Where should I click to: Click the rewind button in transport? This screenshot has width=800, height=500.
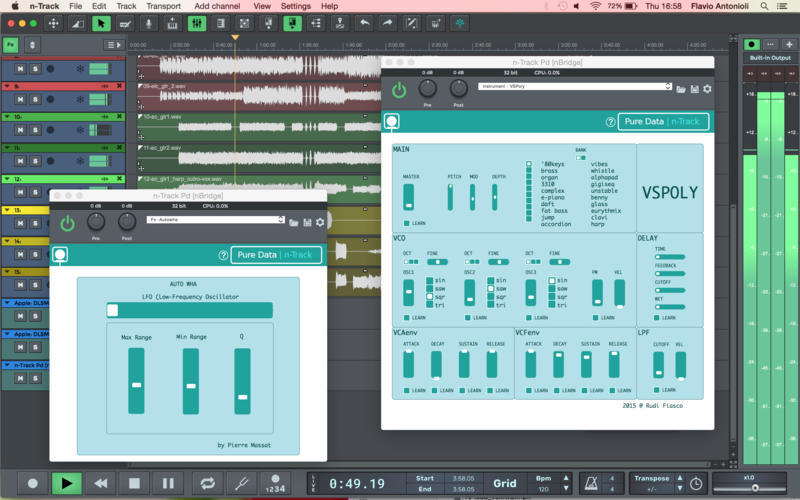pos(101,483)
